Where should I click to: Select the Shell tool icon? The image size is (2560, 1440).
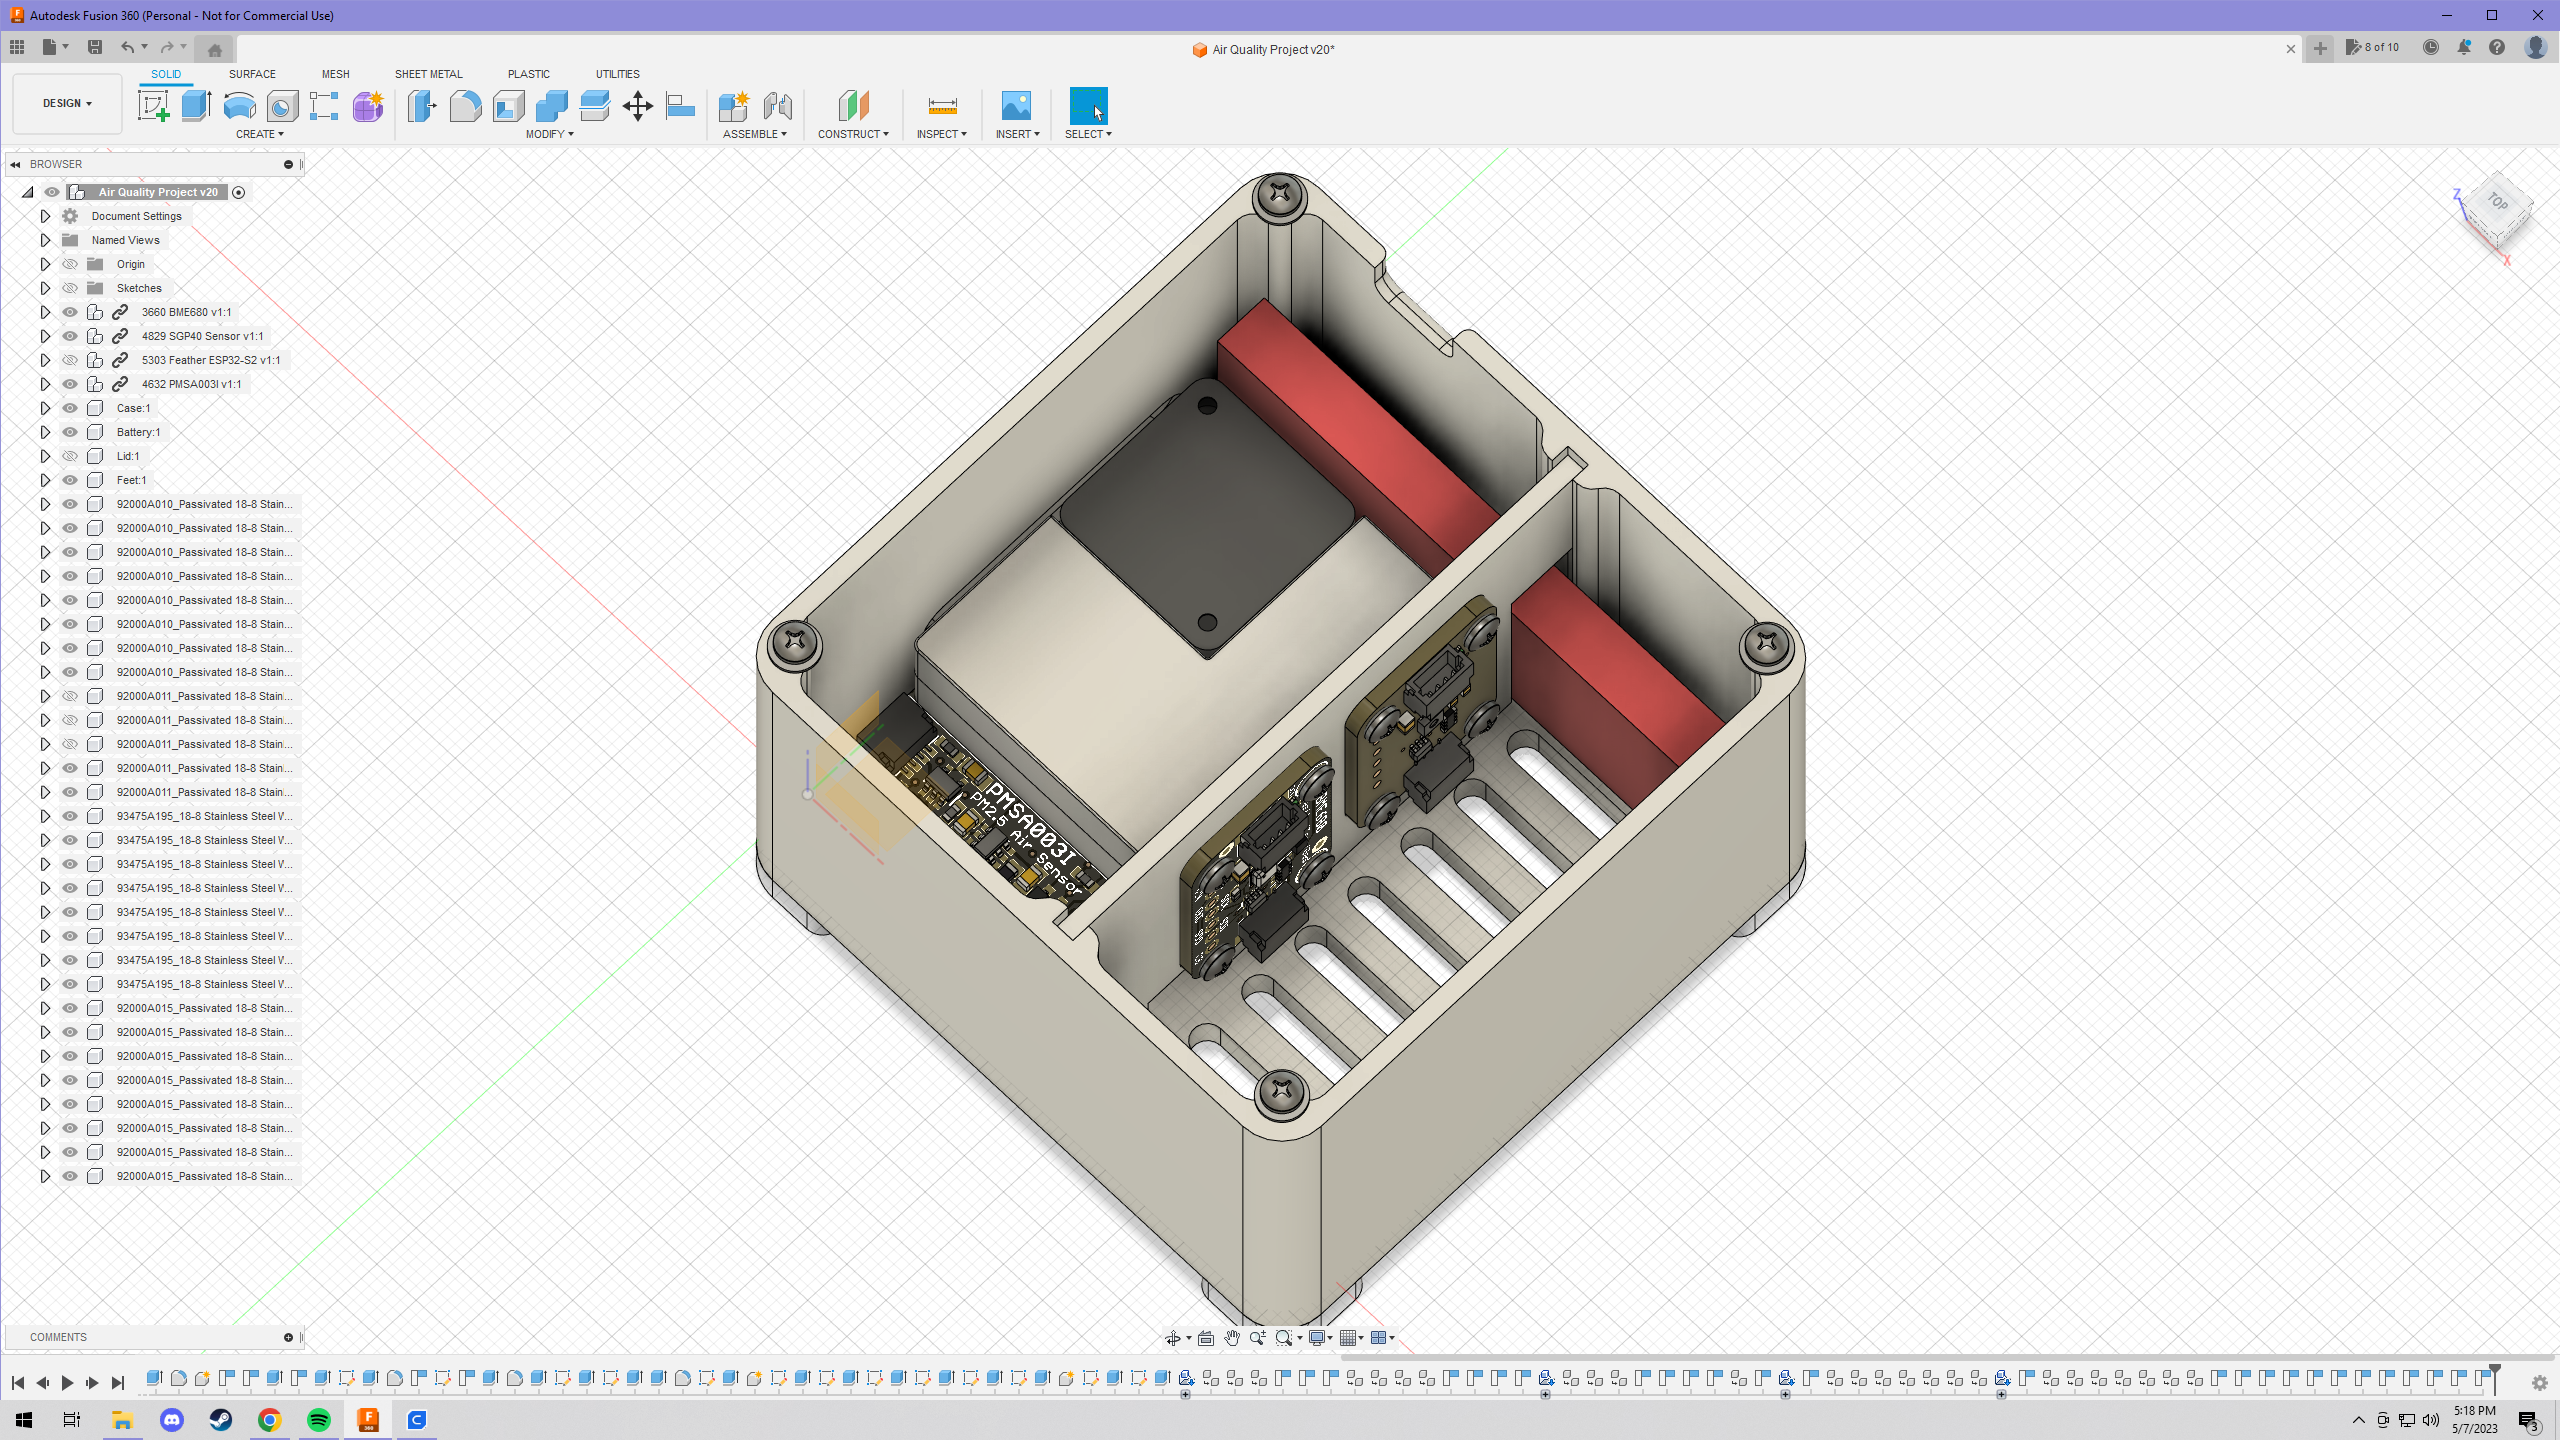pyautogui.click(x=508, y=106)
